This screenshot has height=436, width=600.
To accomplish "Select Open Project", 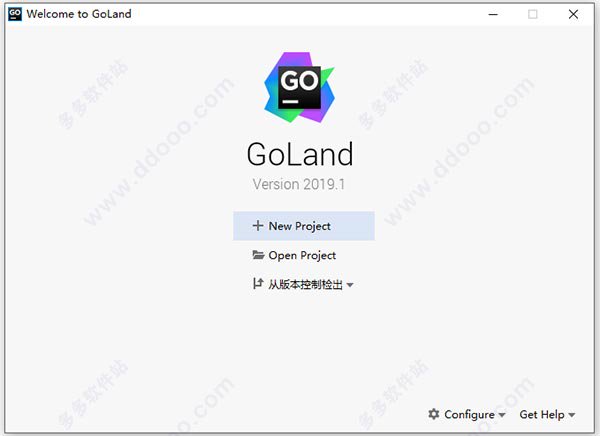I will point(304,255).
